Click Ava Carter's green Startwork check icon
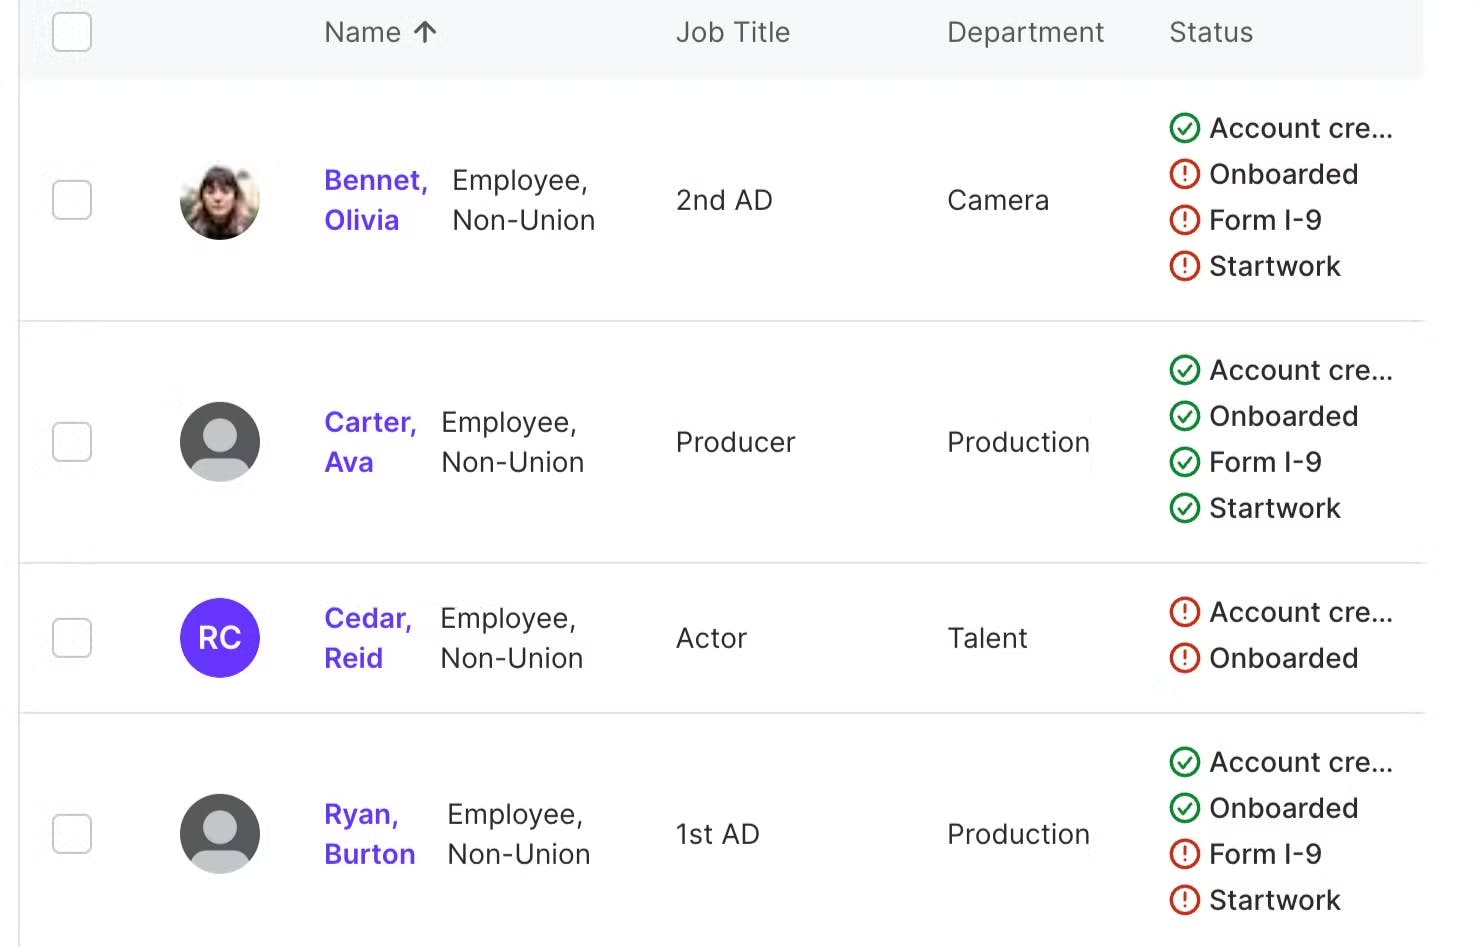 click(1184, 508)
